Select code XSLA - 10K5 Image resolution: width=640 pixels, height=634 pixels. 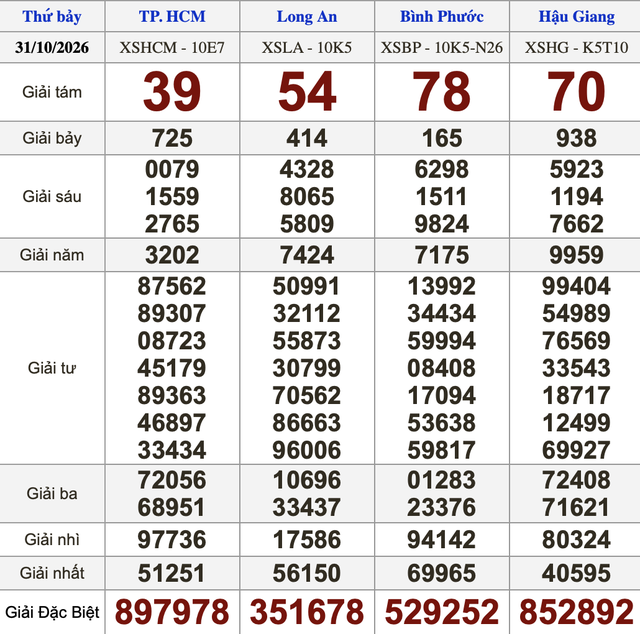point(307,48)
